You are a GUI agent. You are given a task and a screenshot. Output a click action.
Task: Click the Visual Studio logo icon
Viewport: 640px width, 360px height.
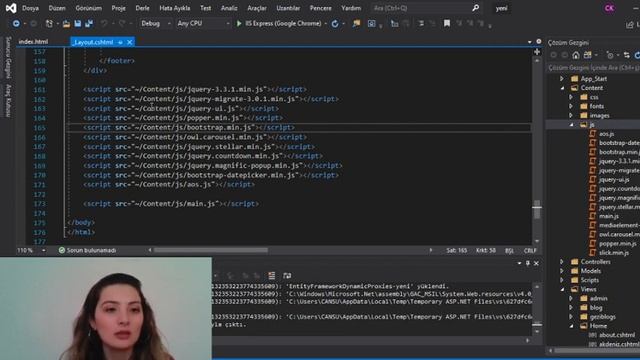(x=11, y=8)
